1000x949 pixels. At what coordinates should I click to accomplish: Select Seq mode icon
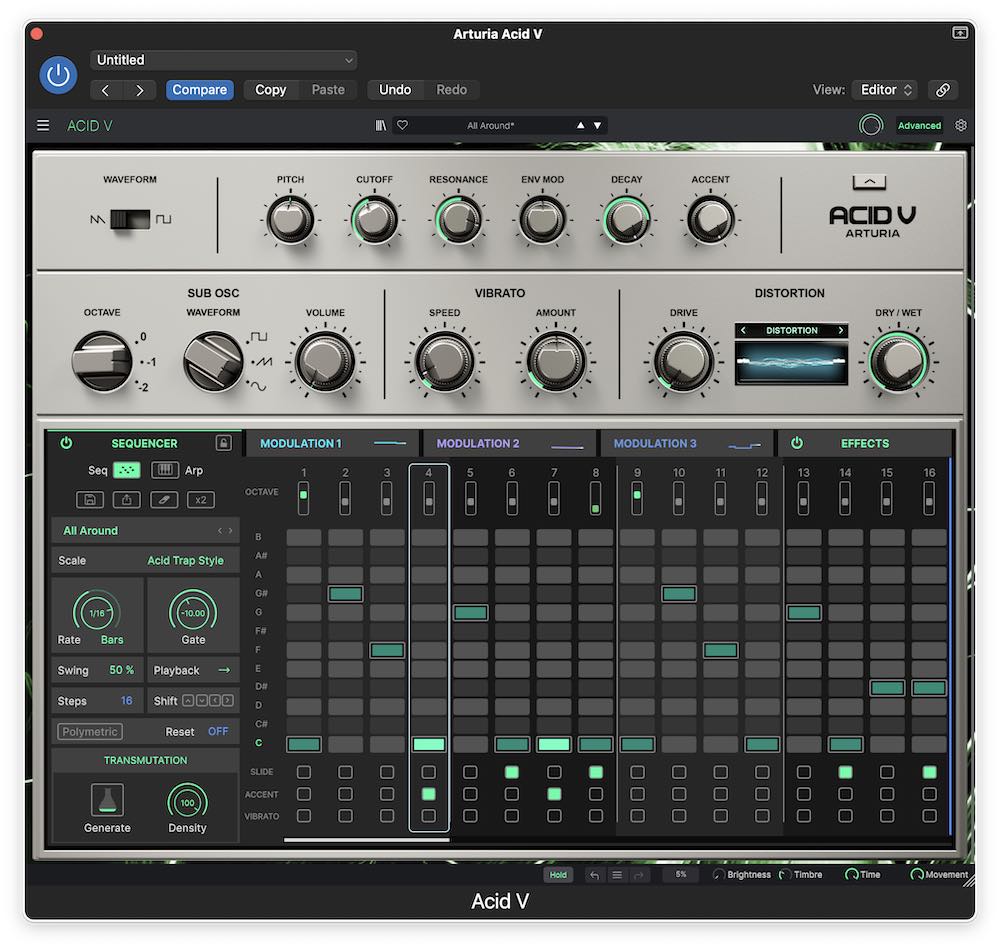click(x=126, y=470)
